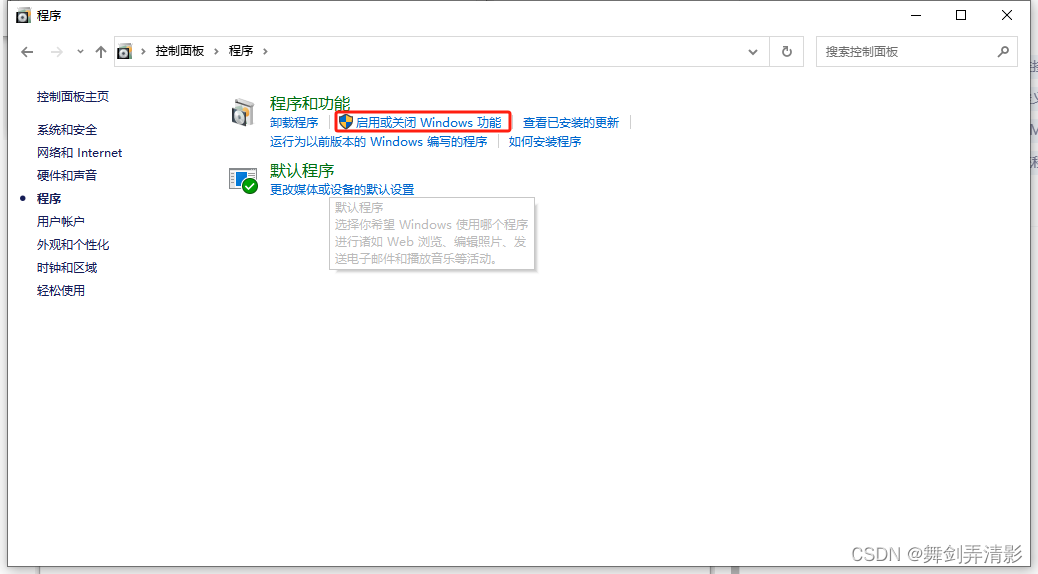The width and height of the screenshot is (1038, 574).
Task: Open 外观和个性化 category
Action: pos(73,245)
